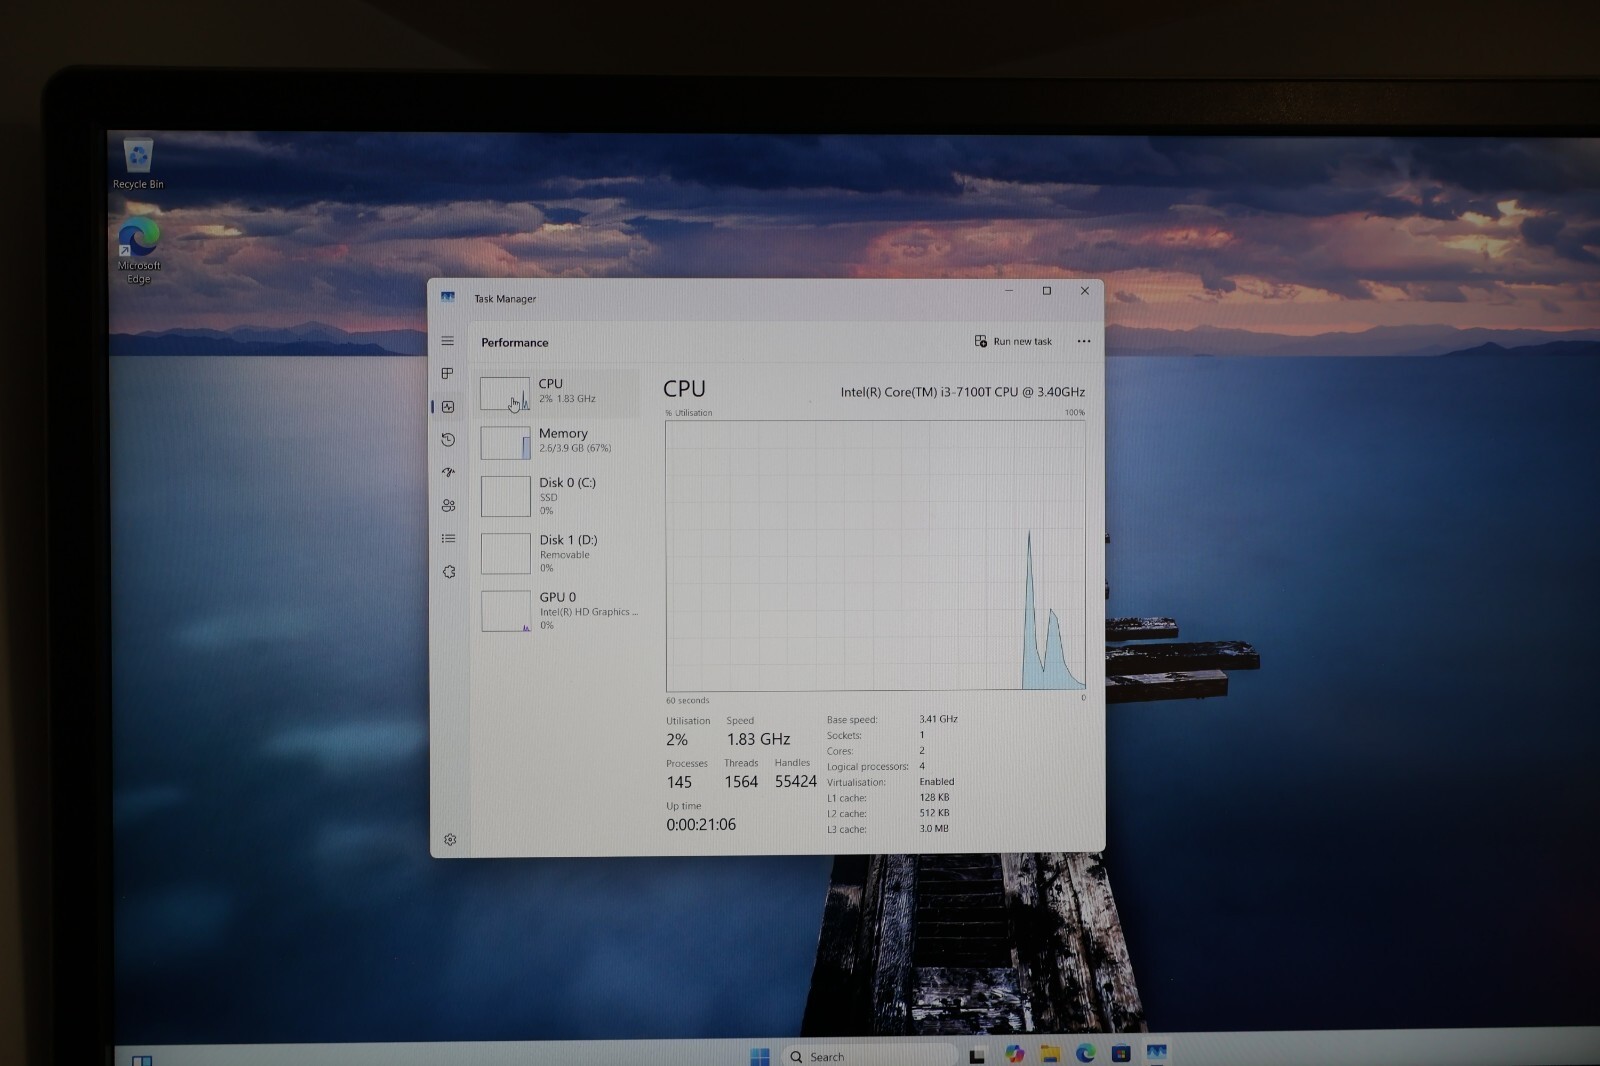1600x1066 pixels.
Task: Select the CPU performance entry
Action: pyautogui.click(x=558, y=392)
